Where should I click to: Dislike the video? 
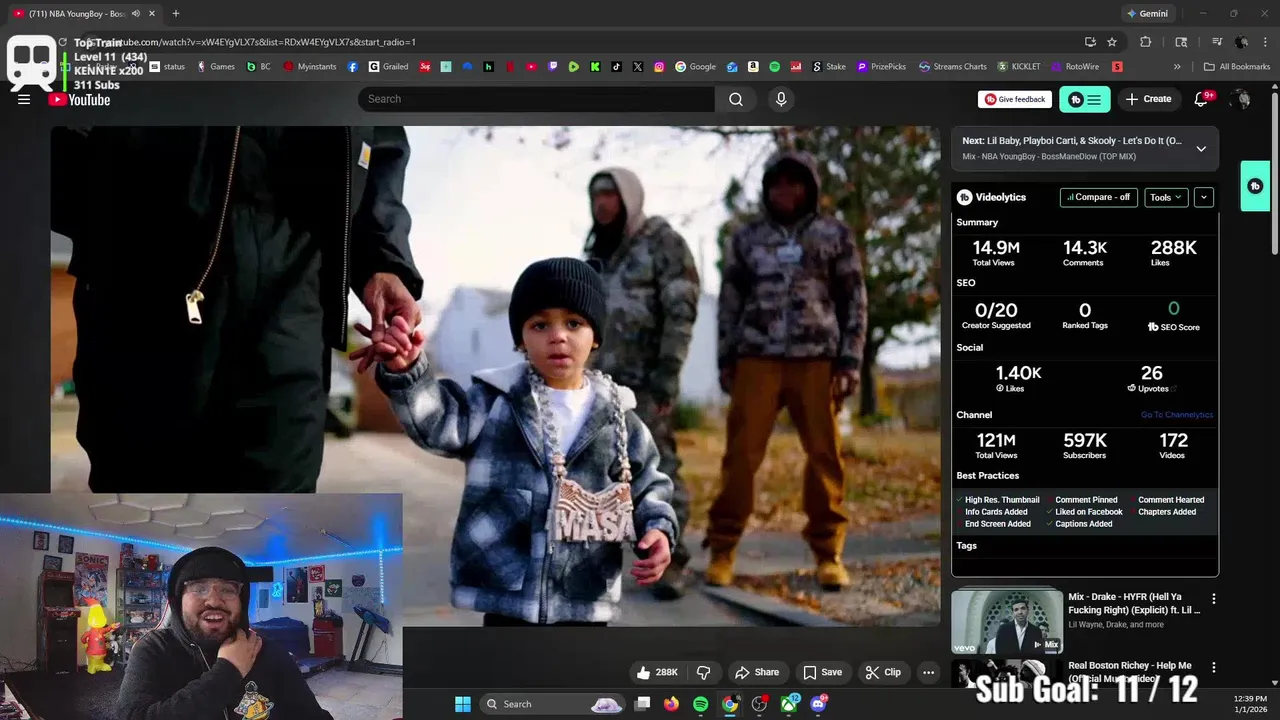[x=703, y=672]
